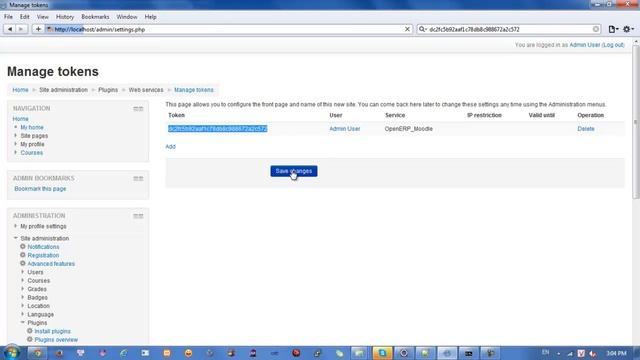The width and height of the screenshot is (640, 360).
Task: Expand My home in navigation
Action: click(x=32, y=127)
